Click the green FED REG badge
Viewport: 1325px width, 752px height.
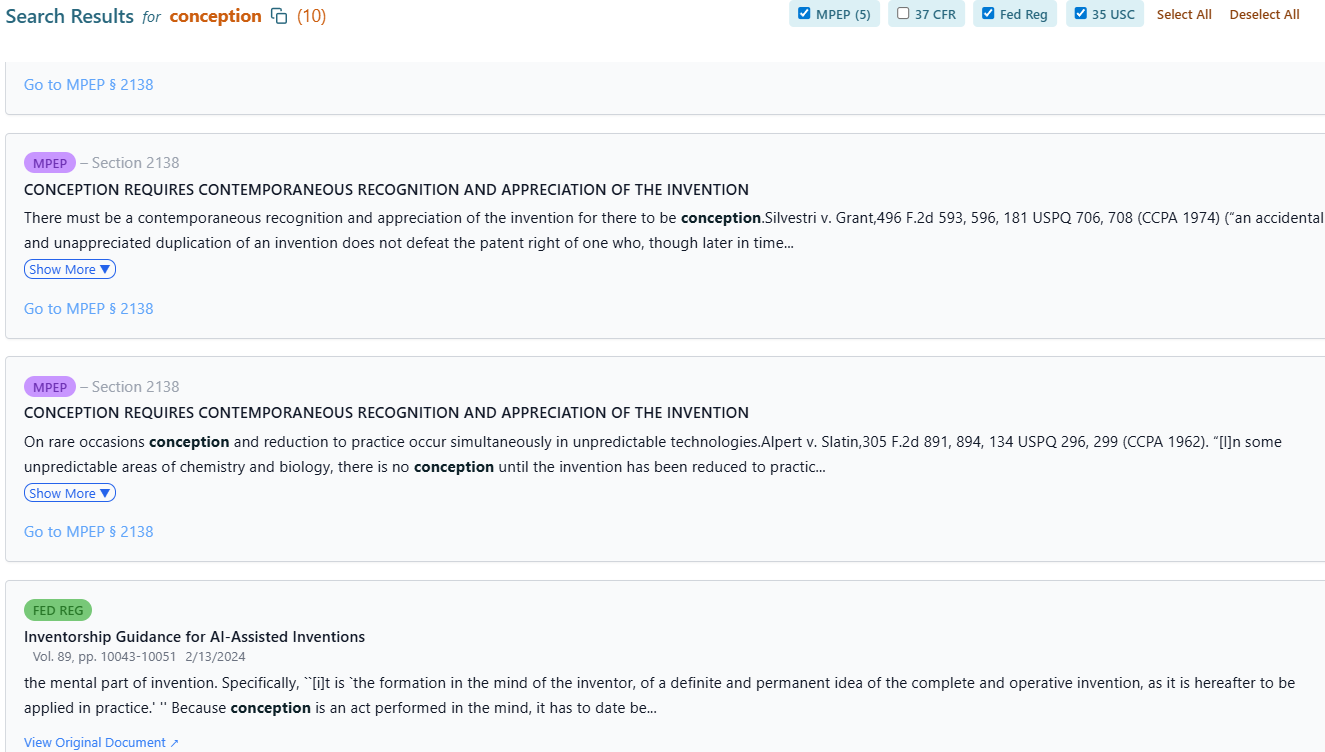(57, 610)
